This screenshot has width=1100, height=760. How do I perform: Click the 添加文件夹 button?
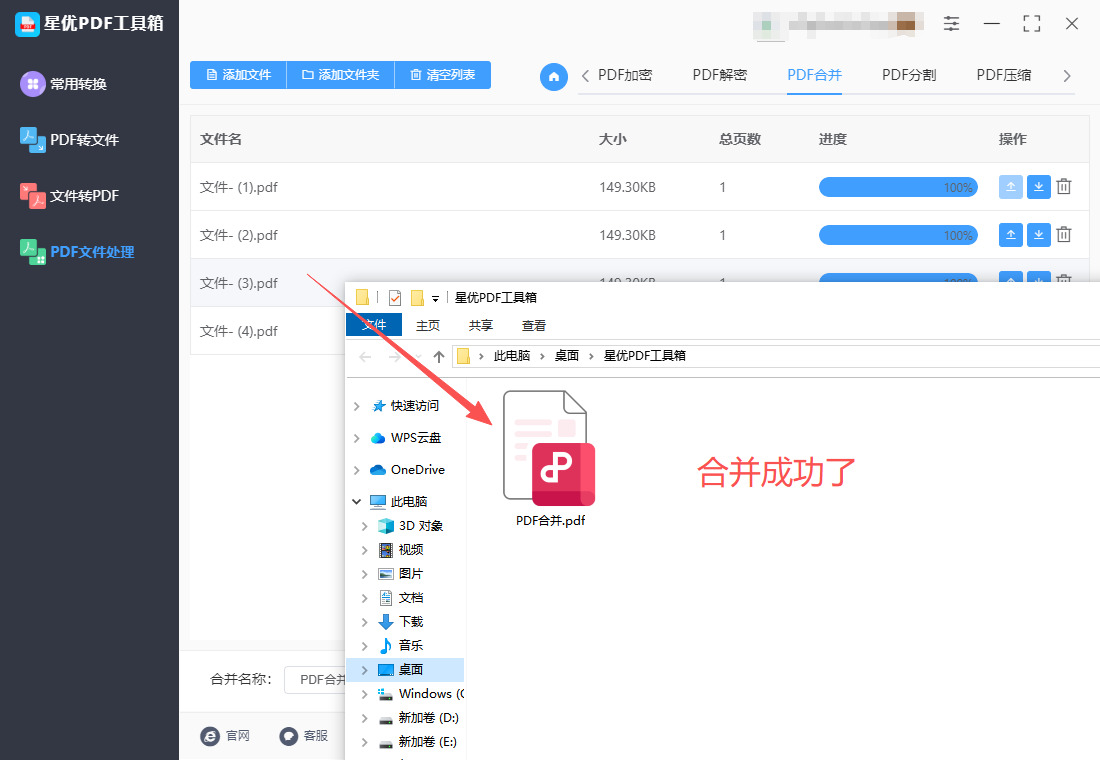pos(341,75)
